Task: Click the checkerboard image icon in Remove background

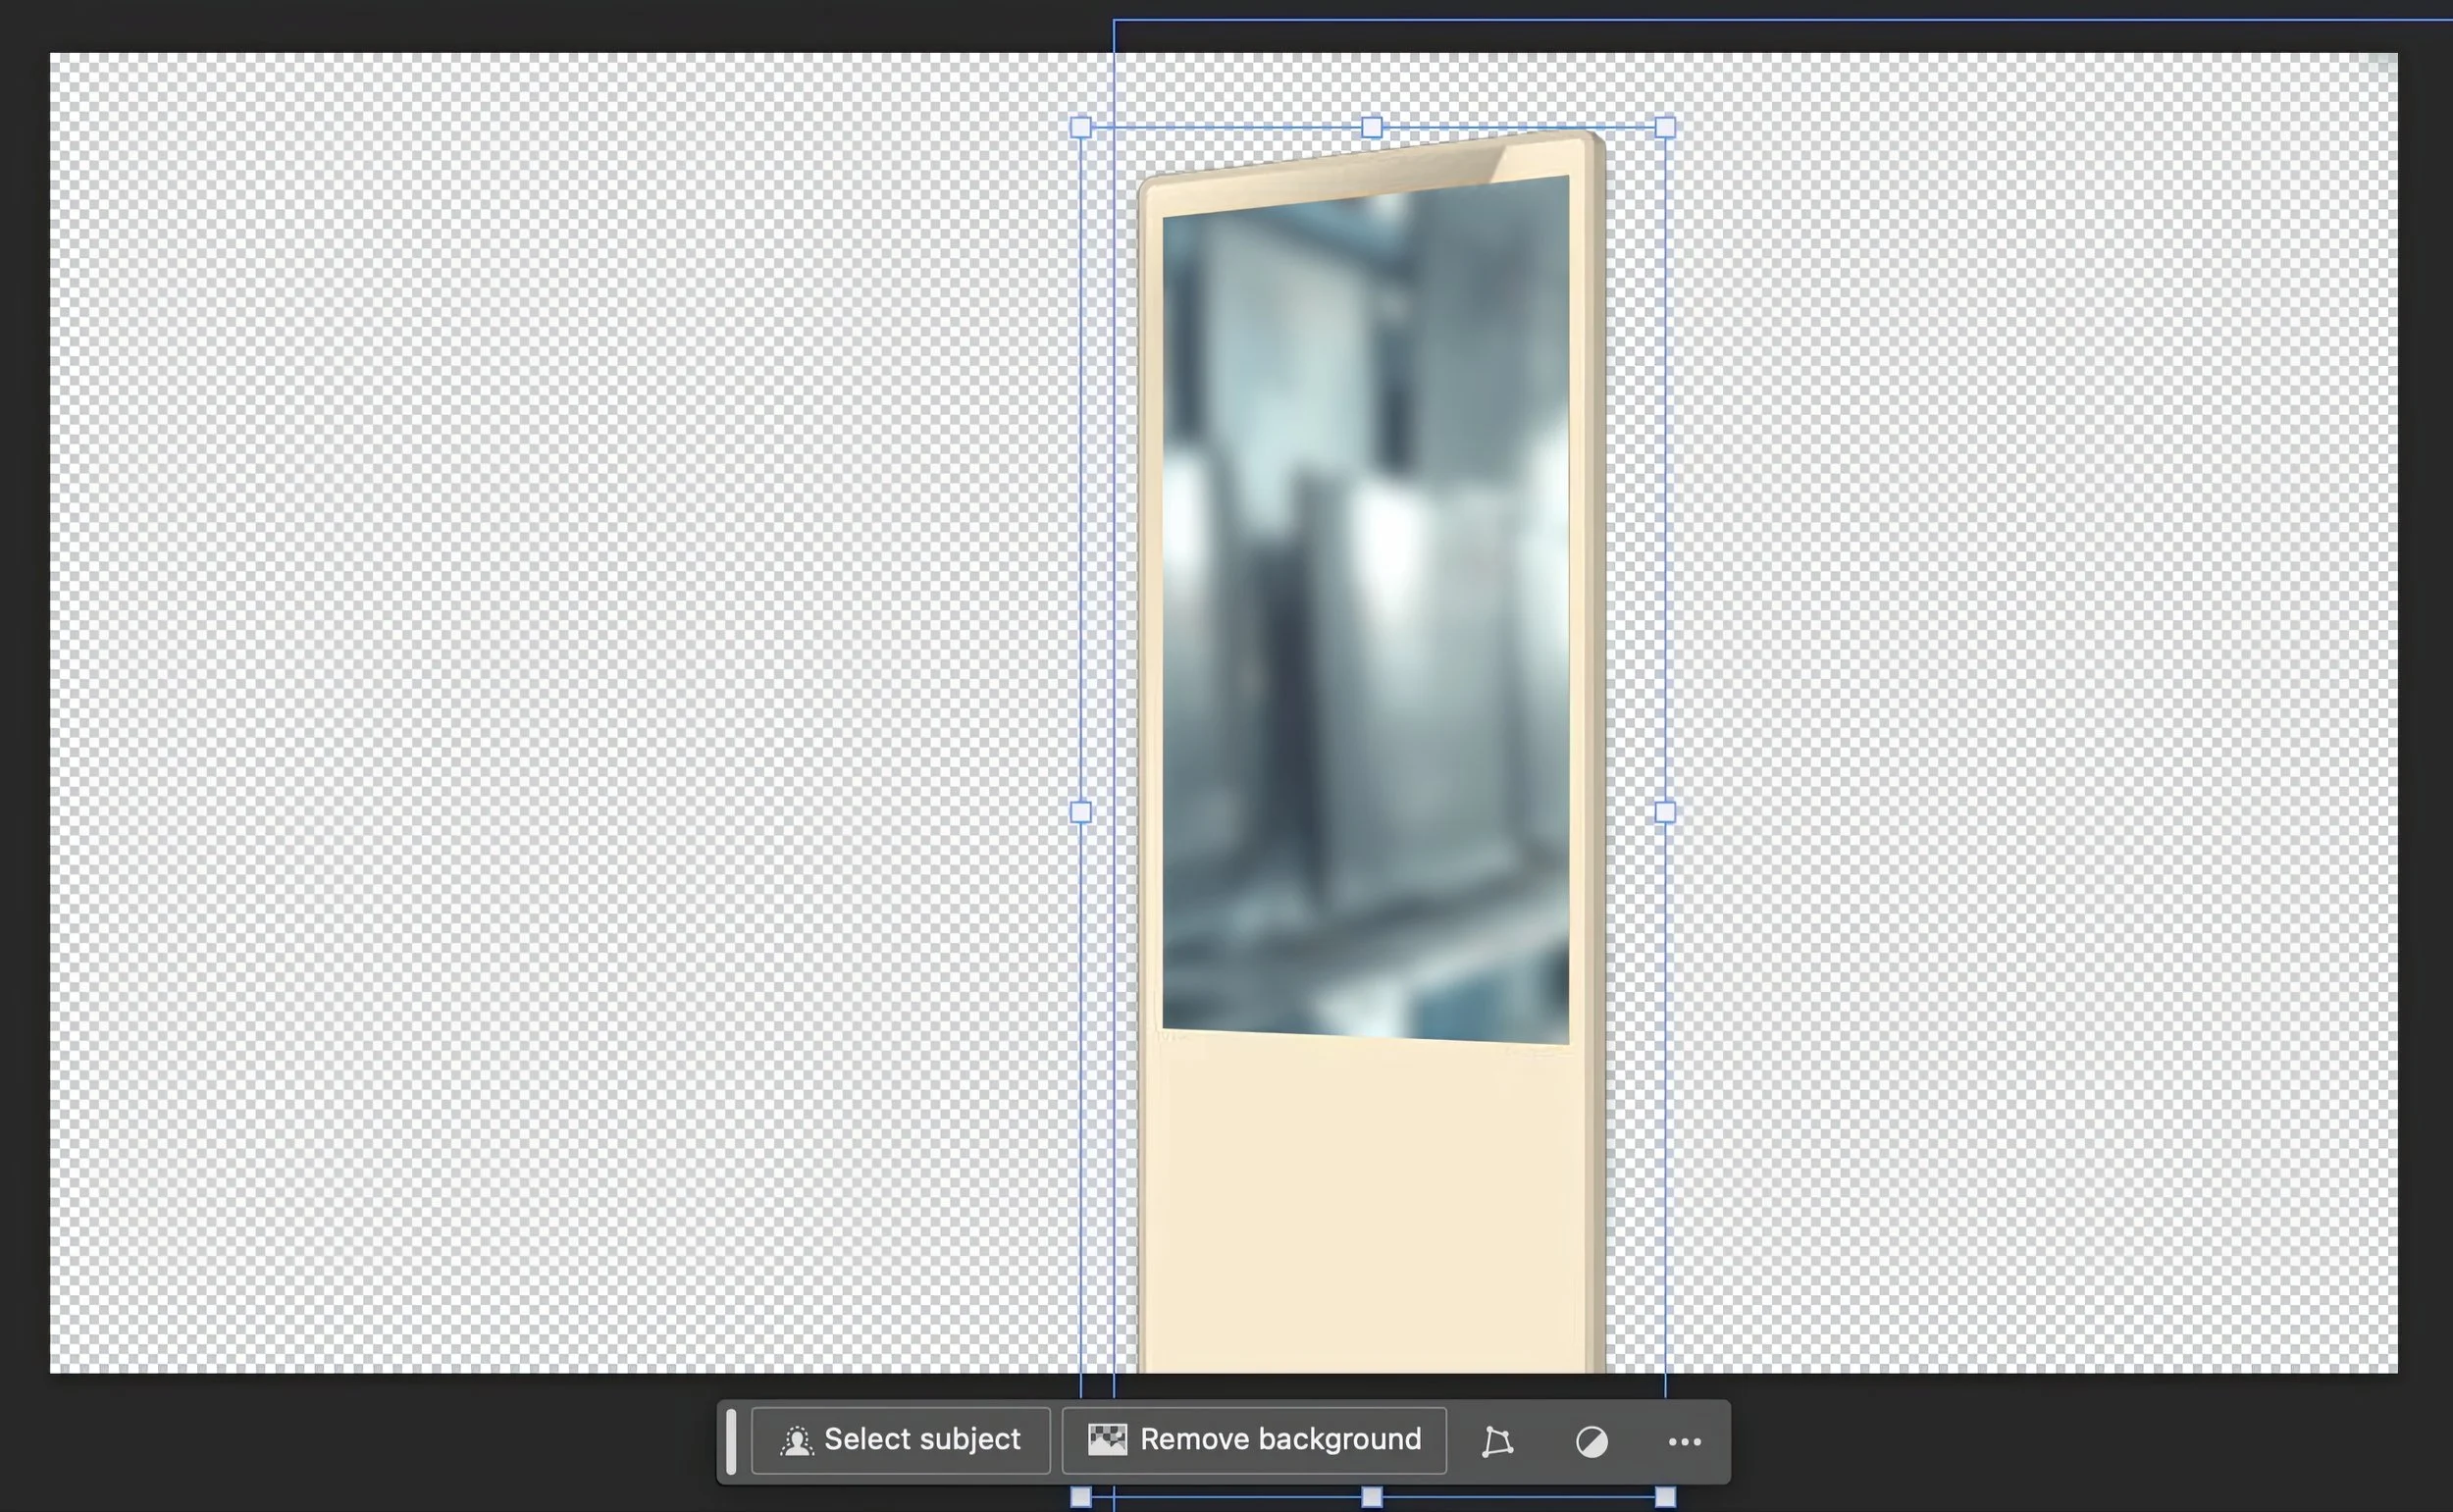Action: coord(1109,1439)
